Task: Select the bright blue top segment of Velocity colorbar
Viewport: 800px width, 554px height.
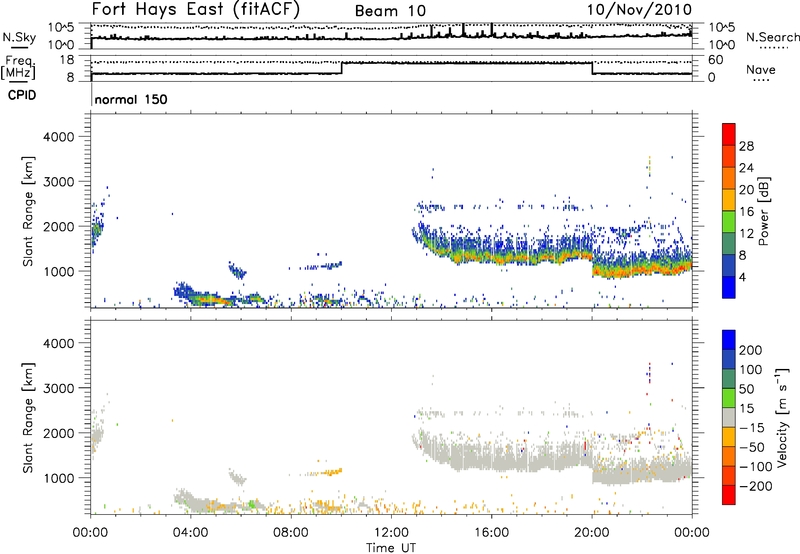Action: coord(729,340)
